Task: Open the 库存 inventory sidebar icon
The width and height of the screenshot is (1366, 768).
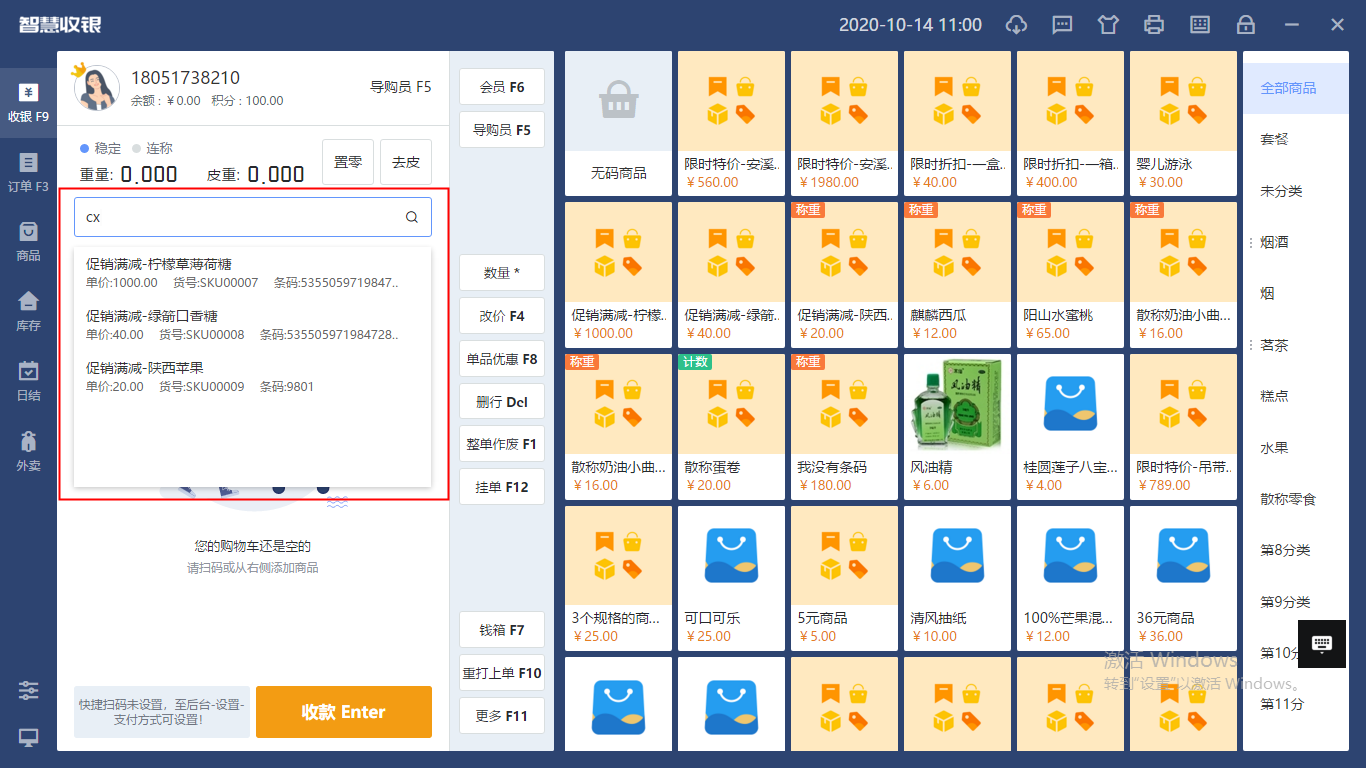Action: click(x=28, y=311)
